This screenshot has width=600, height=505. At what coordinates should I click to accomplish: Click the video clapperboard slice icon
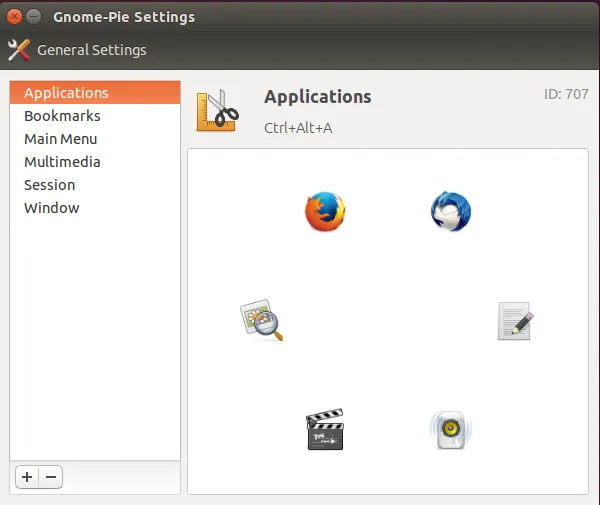point(325,430)
